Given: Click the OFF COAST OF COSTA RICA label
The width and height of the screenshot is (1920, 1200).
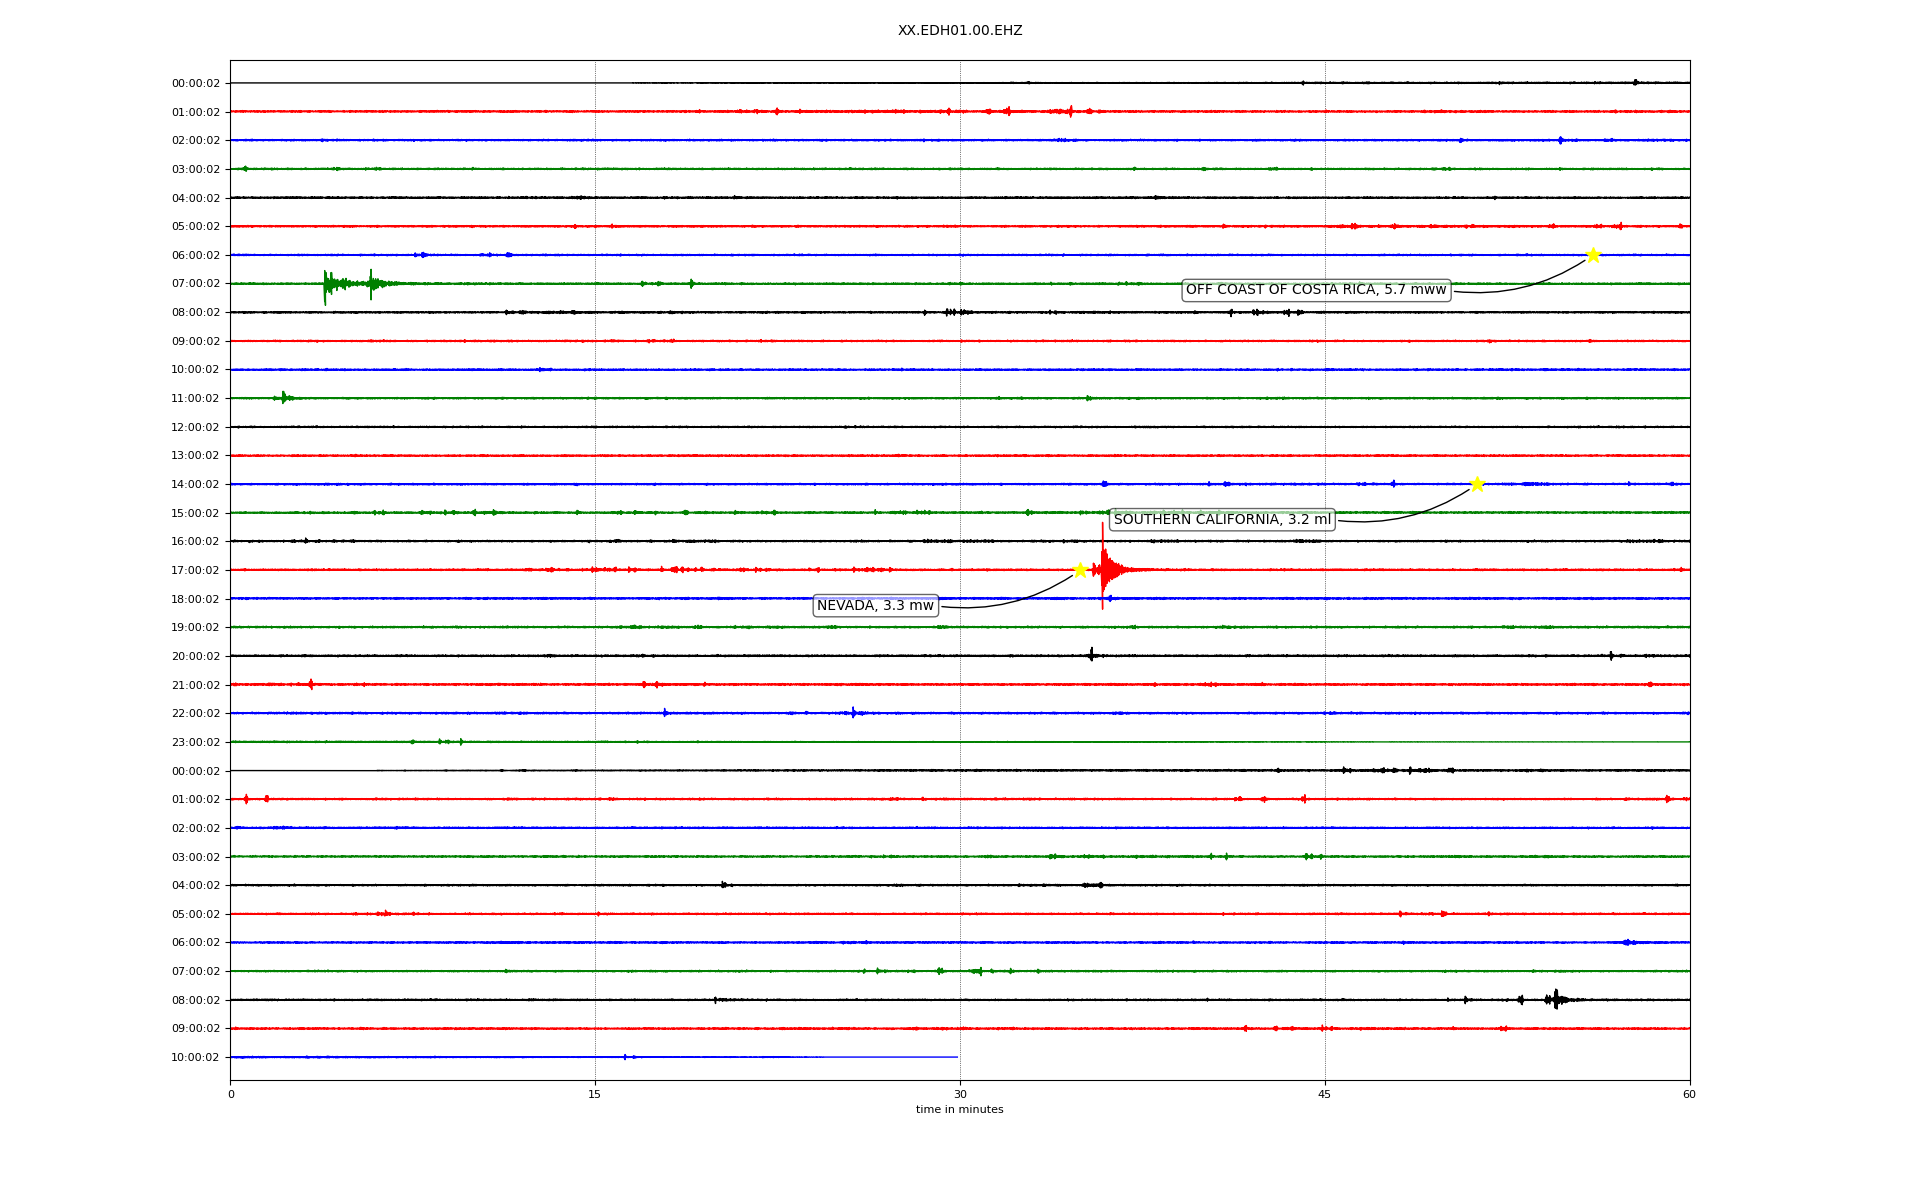Looking at the screenshot, I should point(1315,290).
